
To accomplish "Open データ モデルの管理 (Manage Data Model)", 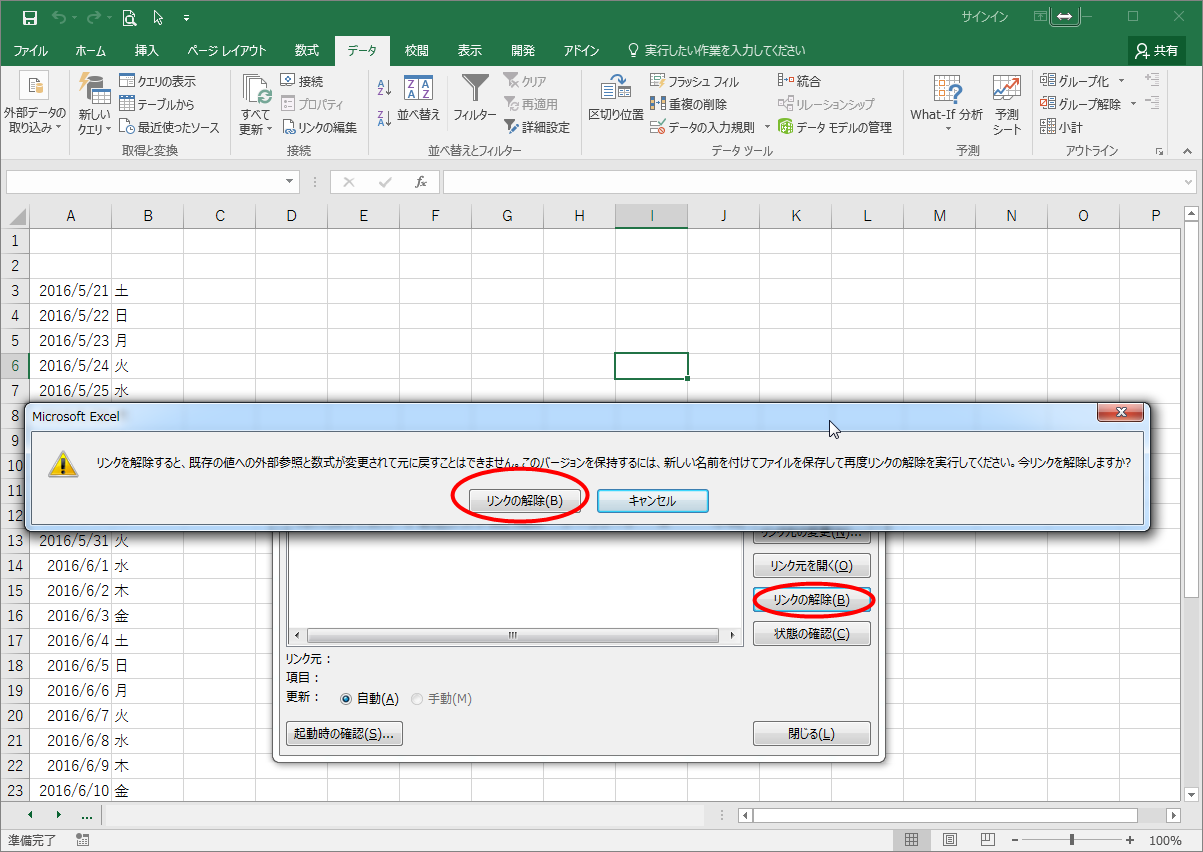I will pyautogui.click(x=834, y=127).
